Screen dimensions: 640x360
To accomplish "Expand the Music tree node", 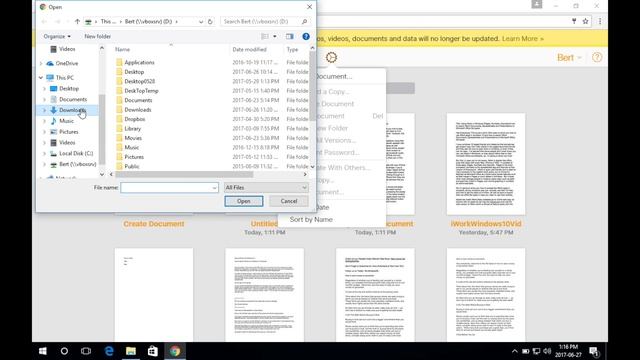I will (44, 121).
